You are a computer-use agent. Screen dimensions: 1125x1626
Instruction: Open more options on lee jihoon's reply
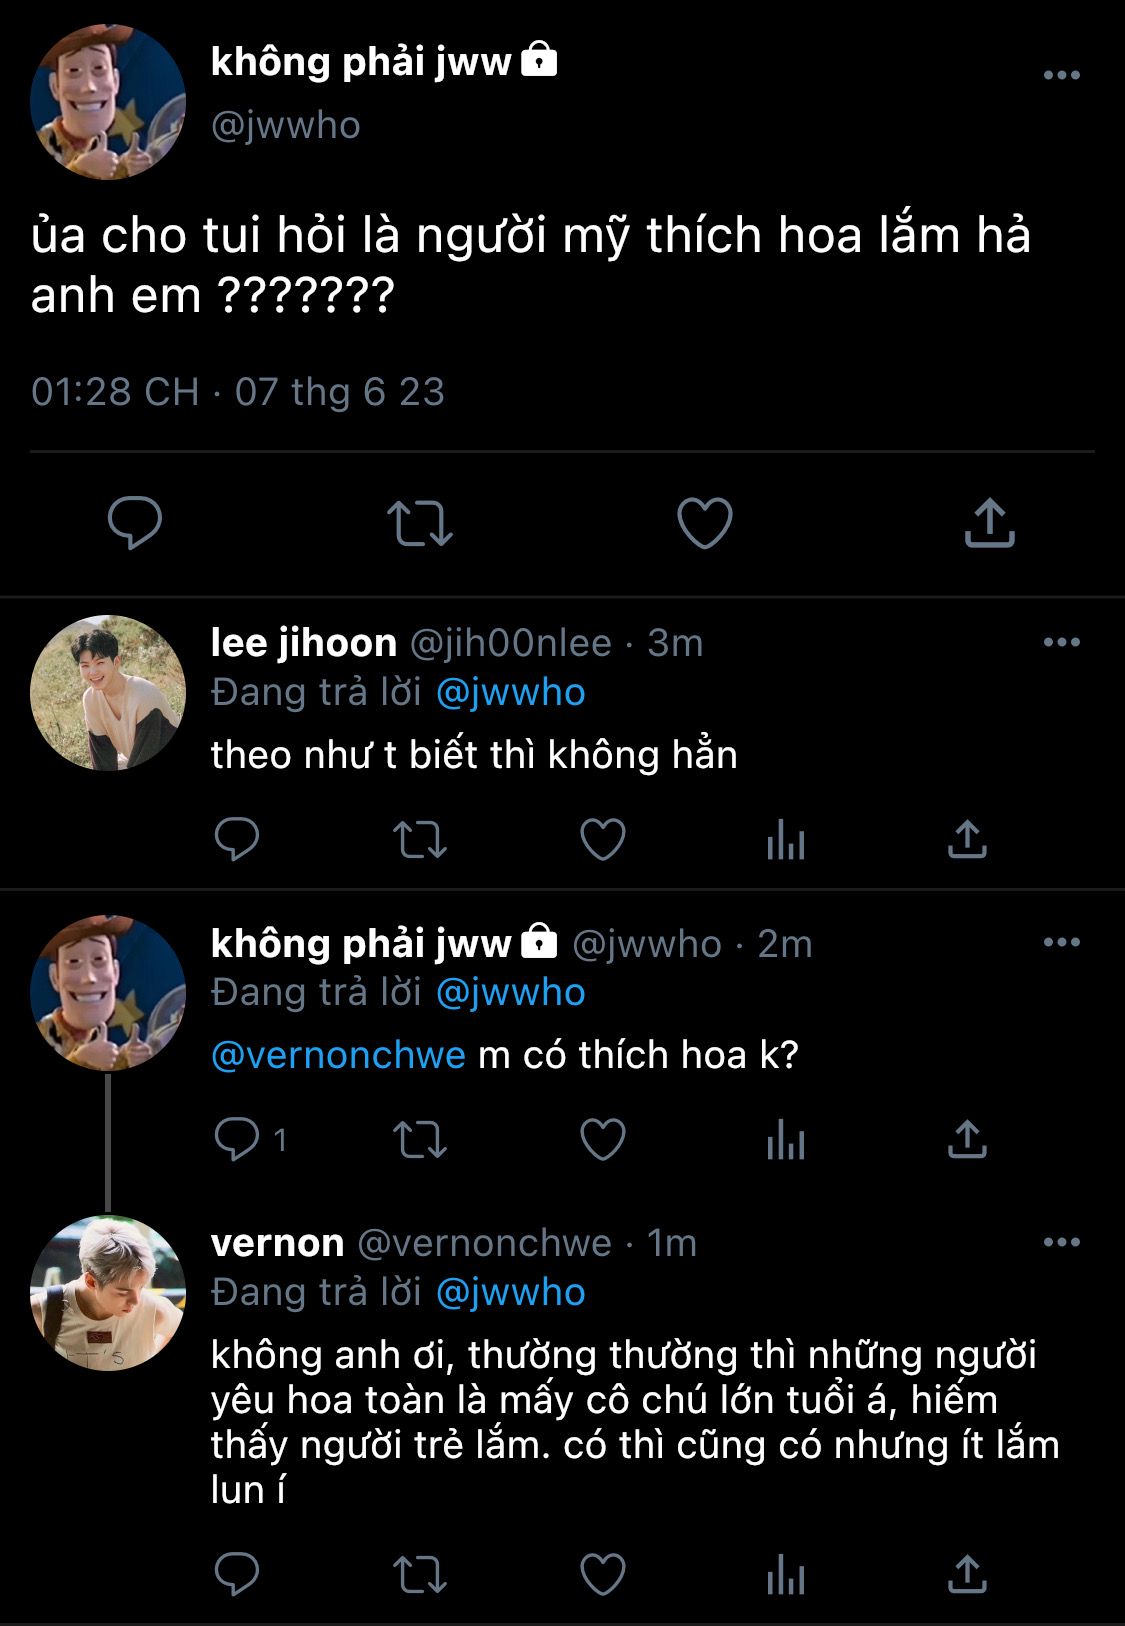pyautogui.click(x=1061, y=643)
